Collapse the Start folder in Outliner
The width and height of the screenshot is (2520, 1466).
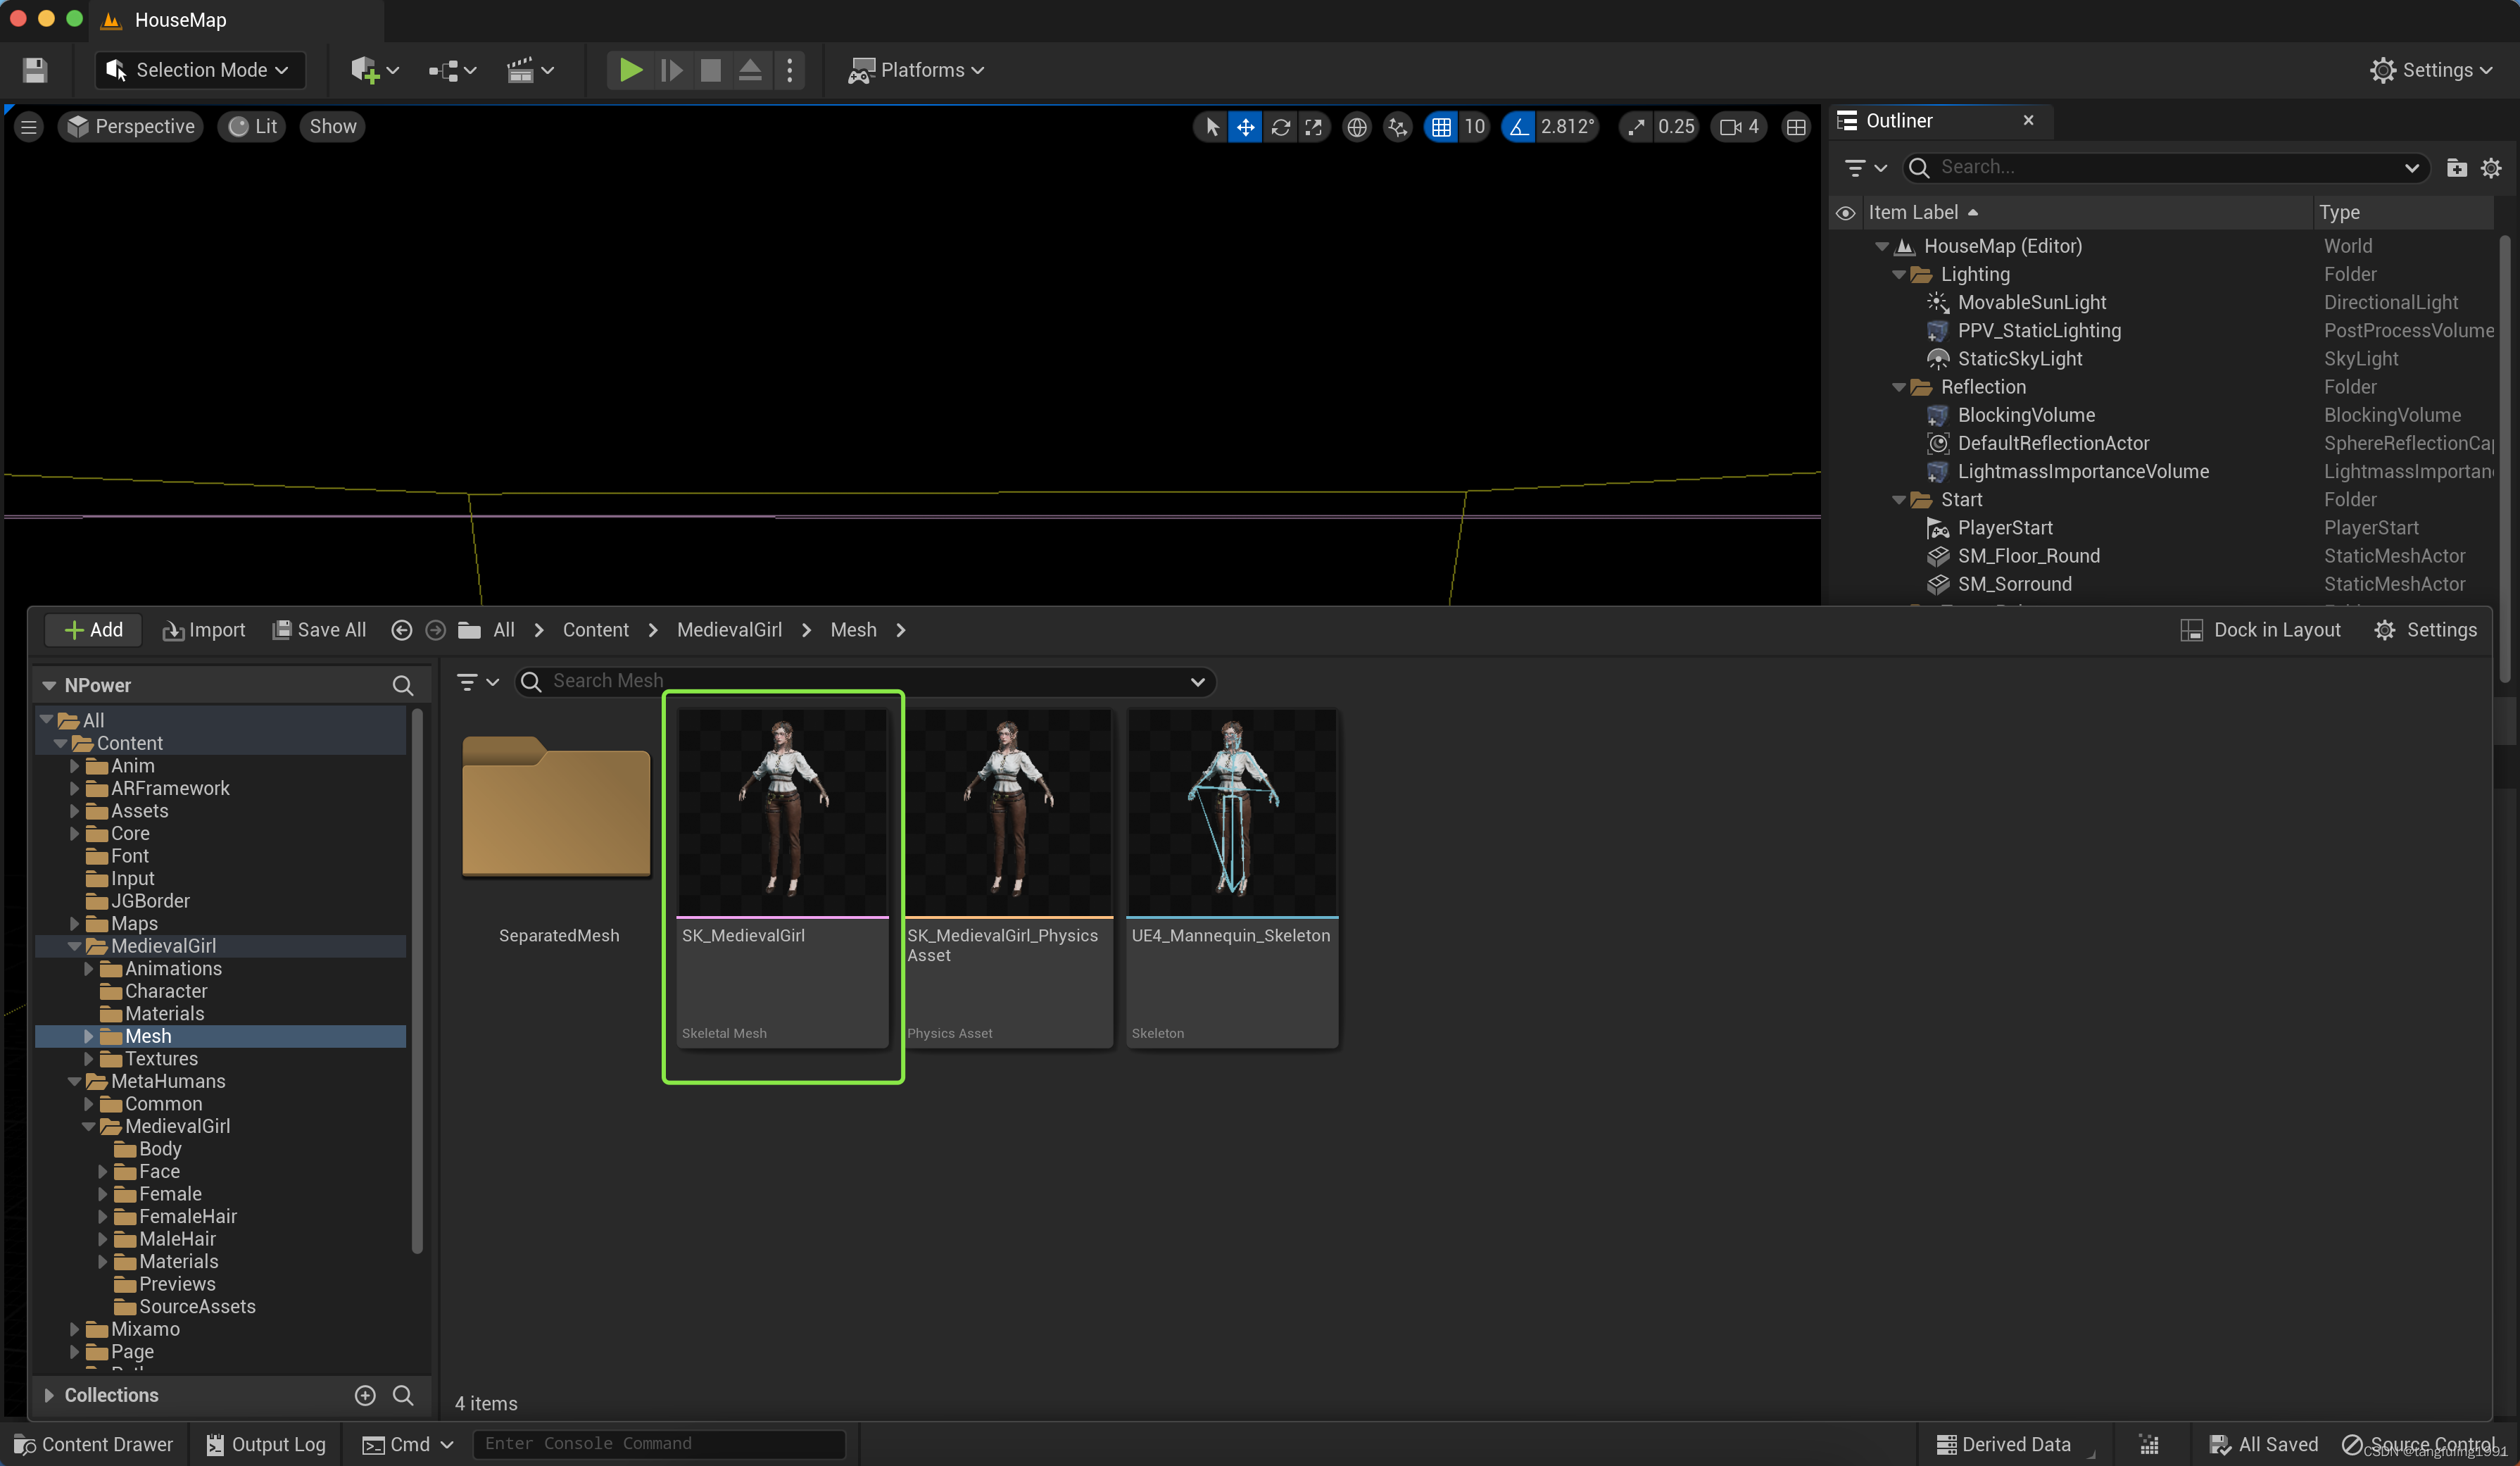pos(1898,500)
